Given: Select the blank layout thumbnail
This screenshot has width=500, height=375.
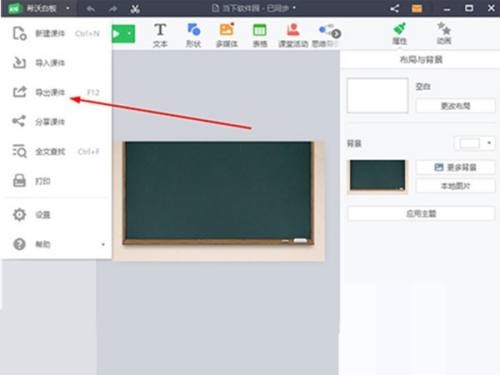Looking at the screenshot, I should point(377,96).
